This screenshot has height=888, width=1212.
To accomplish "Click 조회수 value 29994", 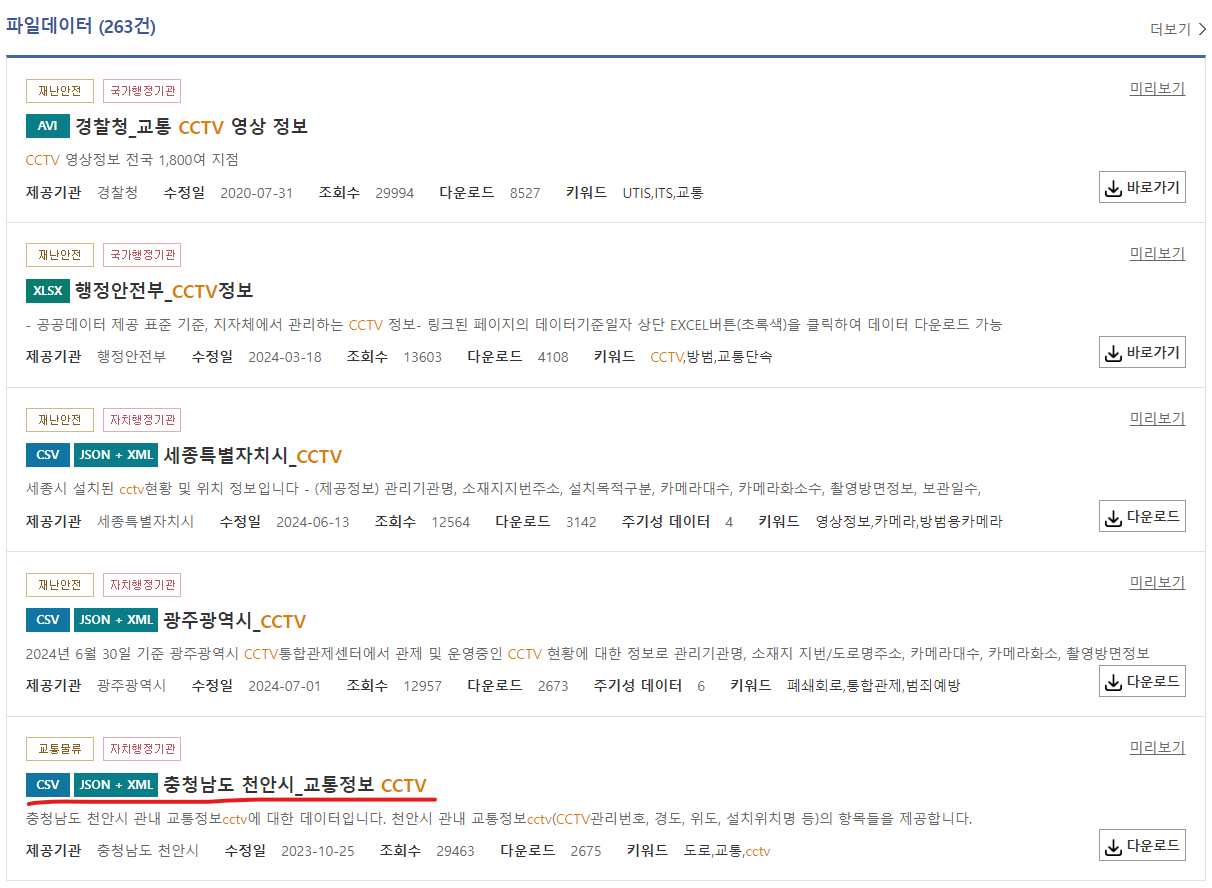I will (x=395, y=193).
